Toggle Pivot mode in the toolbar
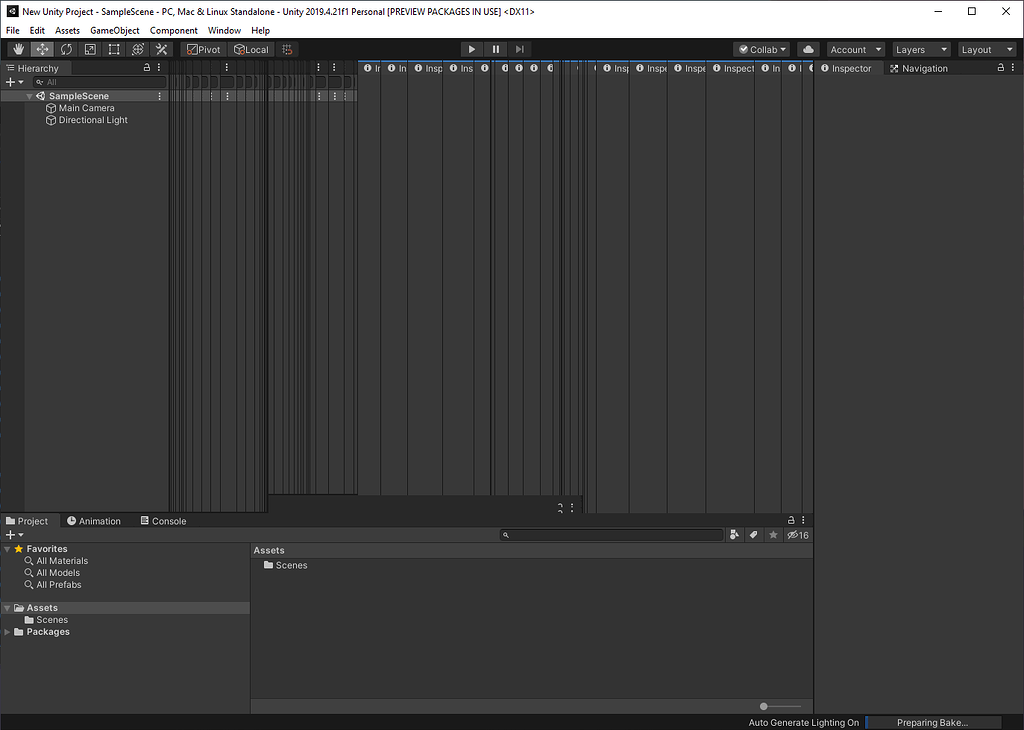Screen dimensions: 1024x730 coord(203,48)
